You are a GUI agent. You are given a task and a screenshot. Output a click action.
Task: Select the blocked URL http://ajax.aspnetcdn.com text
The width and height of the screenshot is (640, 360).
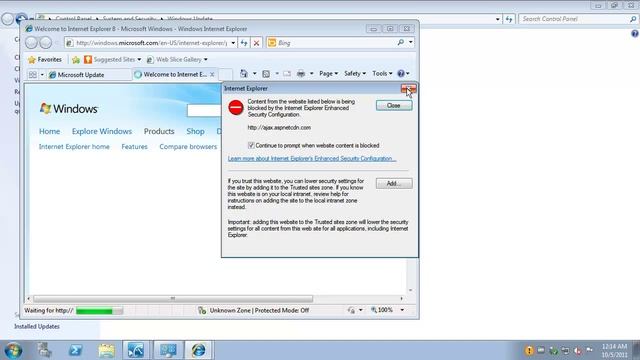(279, 127)
